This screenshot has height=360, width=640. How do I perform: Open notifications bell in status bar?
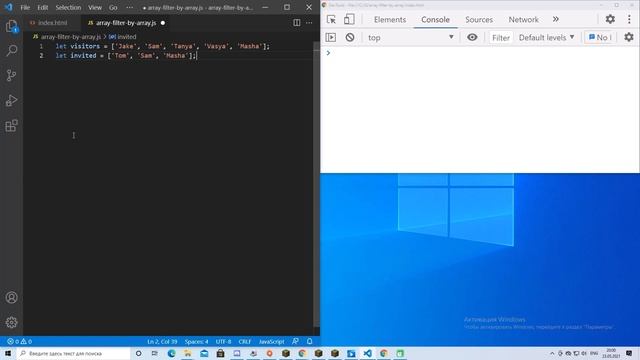click(309, 342)
